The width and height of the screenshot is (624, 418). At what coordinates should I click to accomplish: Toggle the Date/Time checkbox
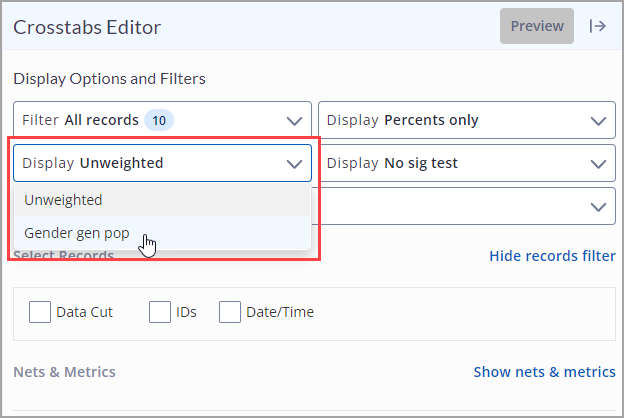230,312
